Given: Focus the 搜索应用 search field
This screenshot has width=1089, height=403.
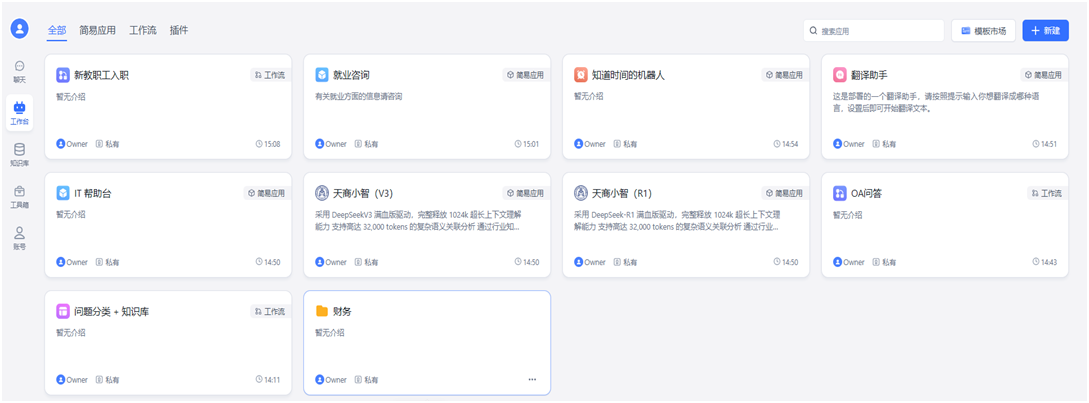Looking at the screenshot, I should [x=880, y=31].
